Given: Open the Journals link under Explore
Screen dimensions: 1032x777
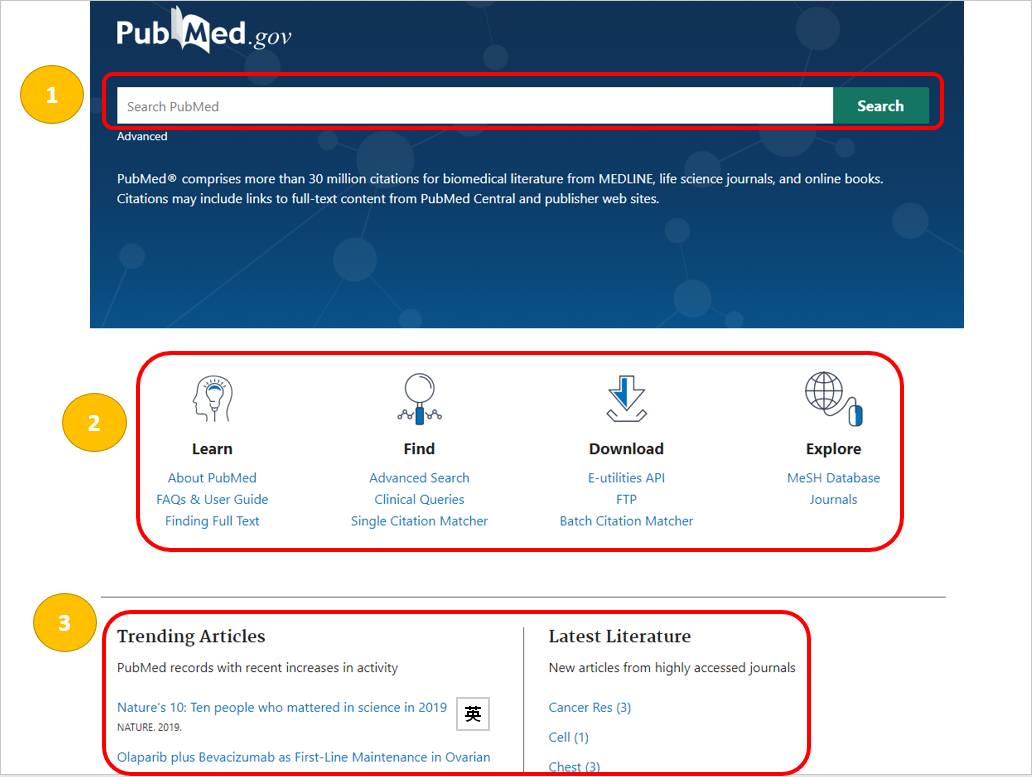Looking at the screenshot, I should [833, 499].
